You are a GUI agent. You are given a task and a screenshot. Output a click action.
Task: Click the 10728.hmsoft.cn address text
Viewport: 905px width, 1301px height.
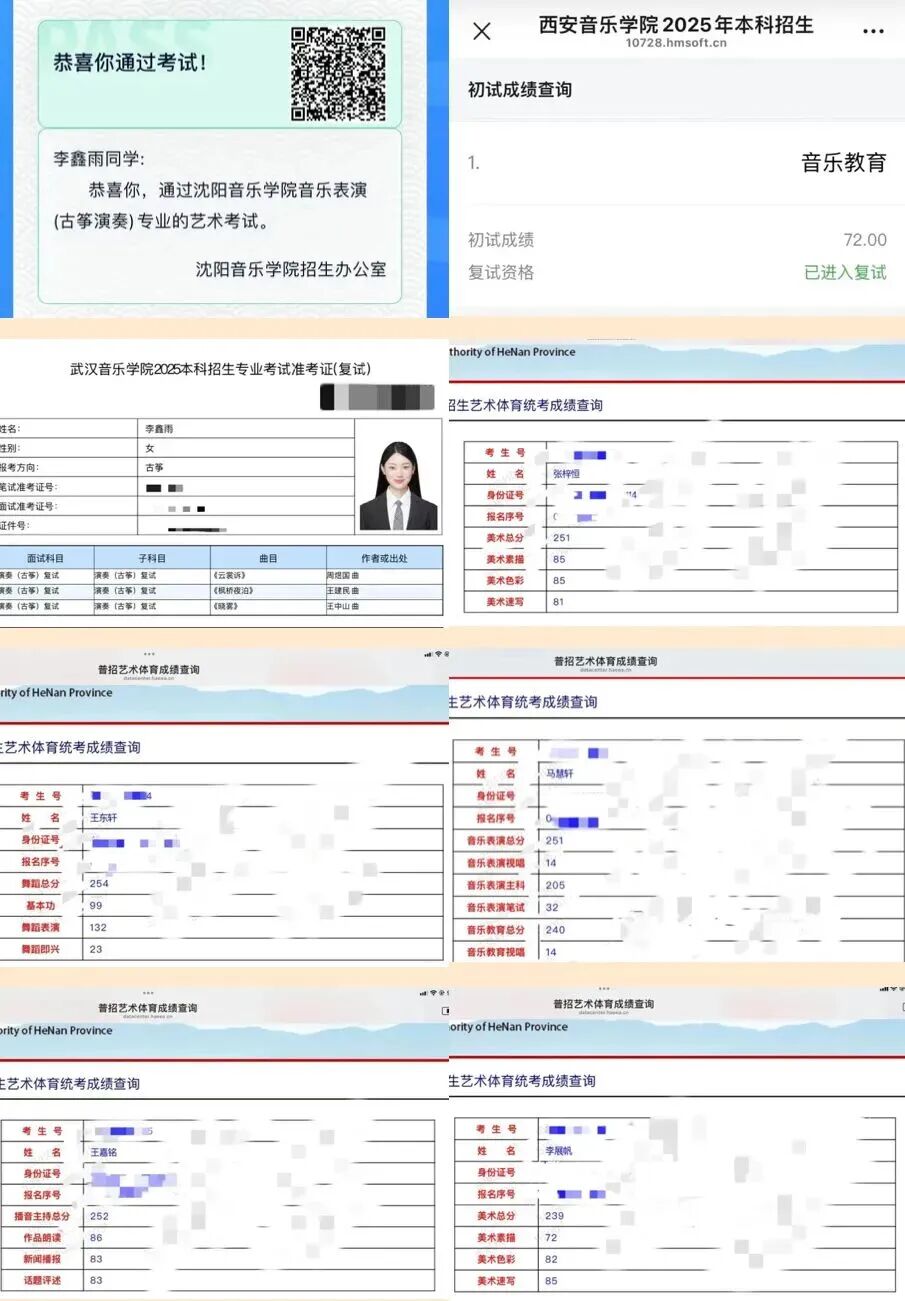676,43
